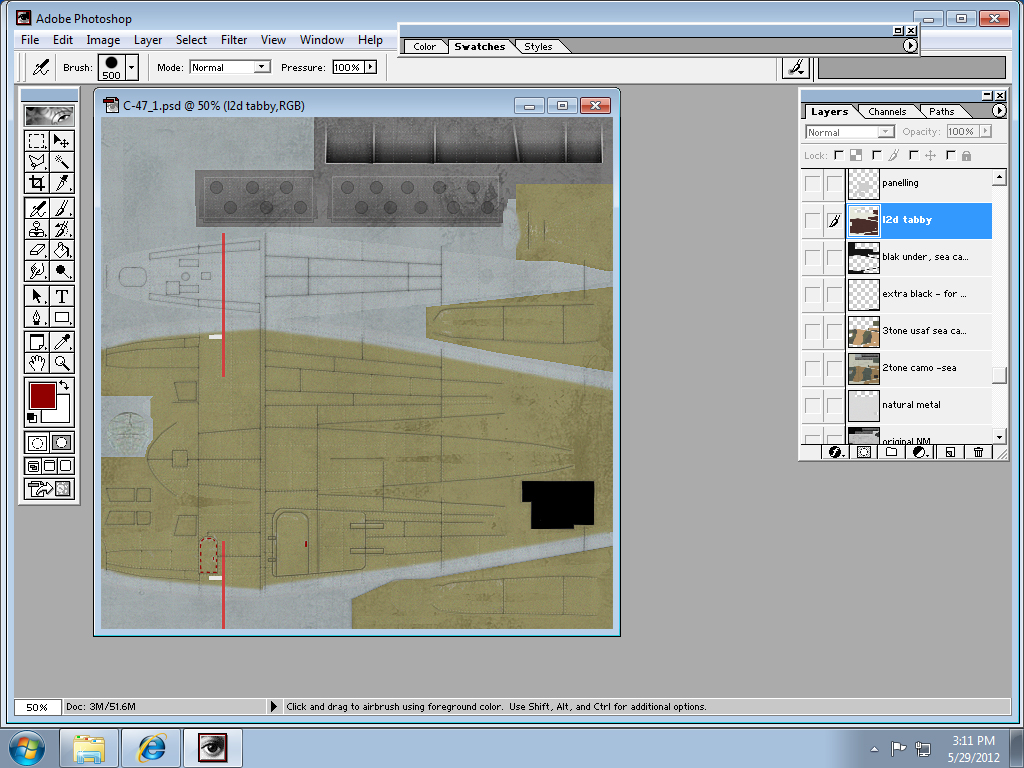Select the Clone Stamp tool
The image size is (1024, 768).
point(37,229)
